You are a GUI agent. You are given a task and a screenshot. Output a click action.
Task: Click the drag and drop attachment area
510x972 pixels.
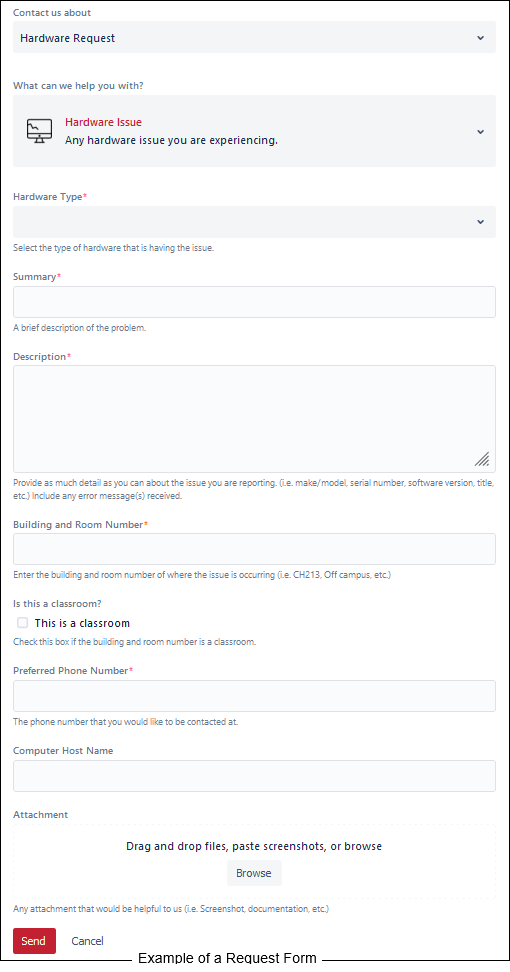[x=254, y=861]
